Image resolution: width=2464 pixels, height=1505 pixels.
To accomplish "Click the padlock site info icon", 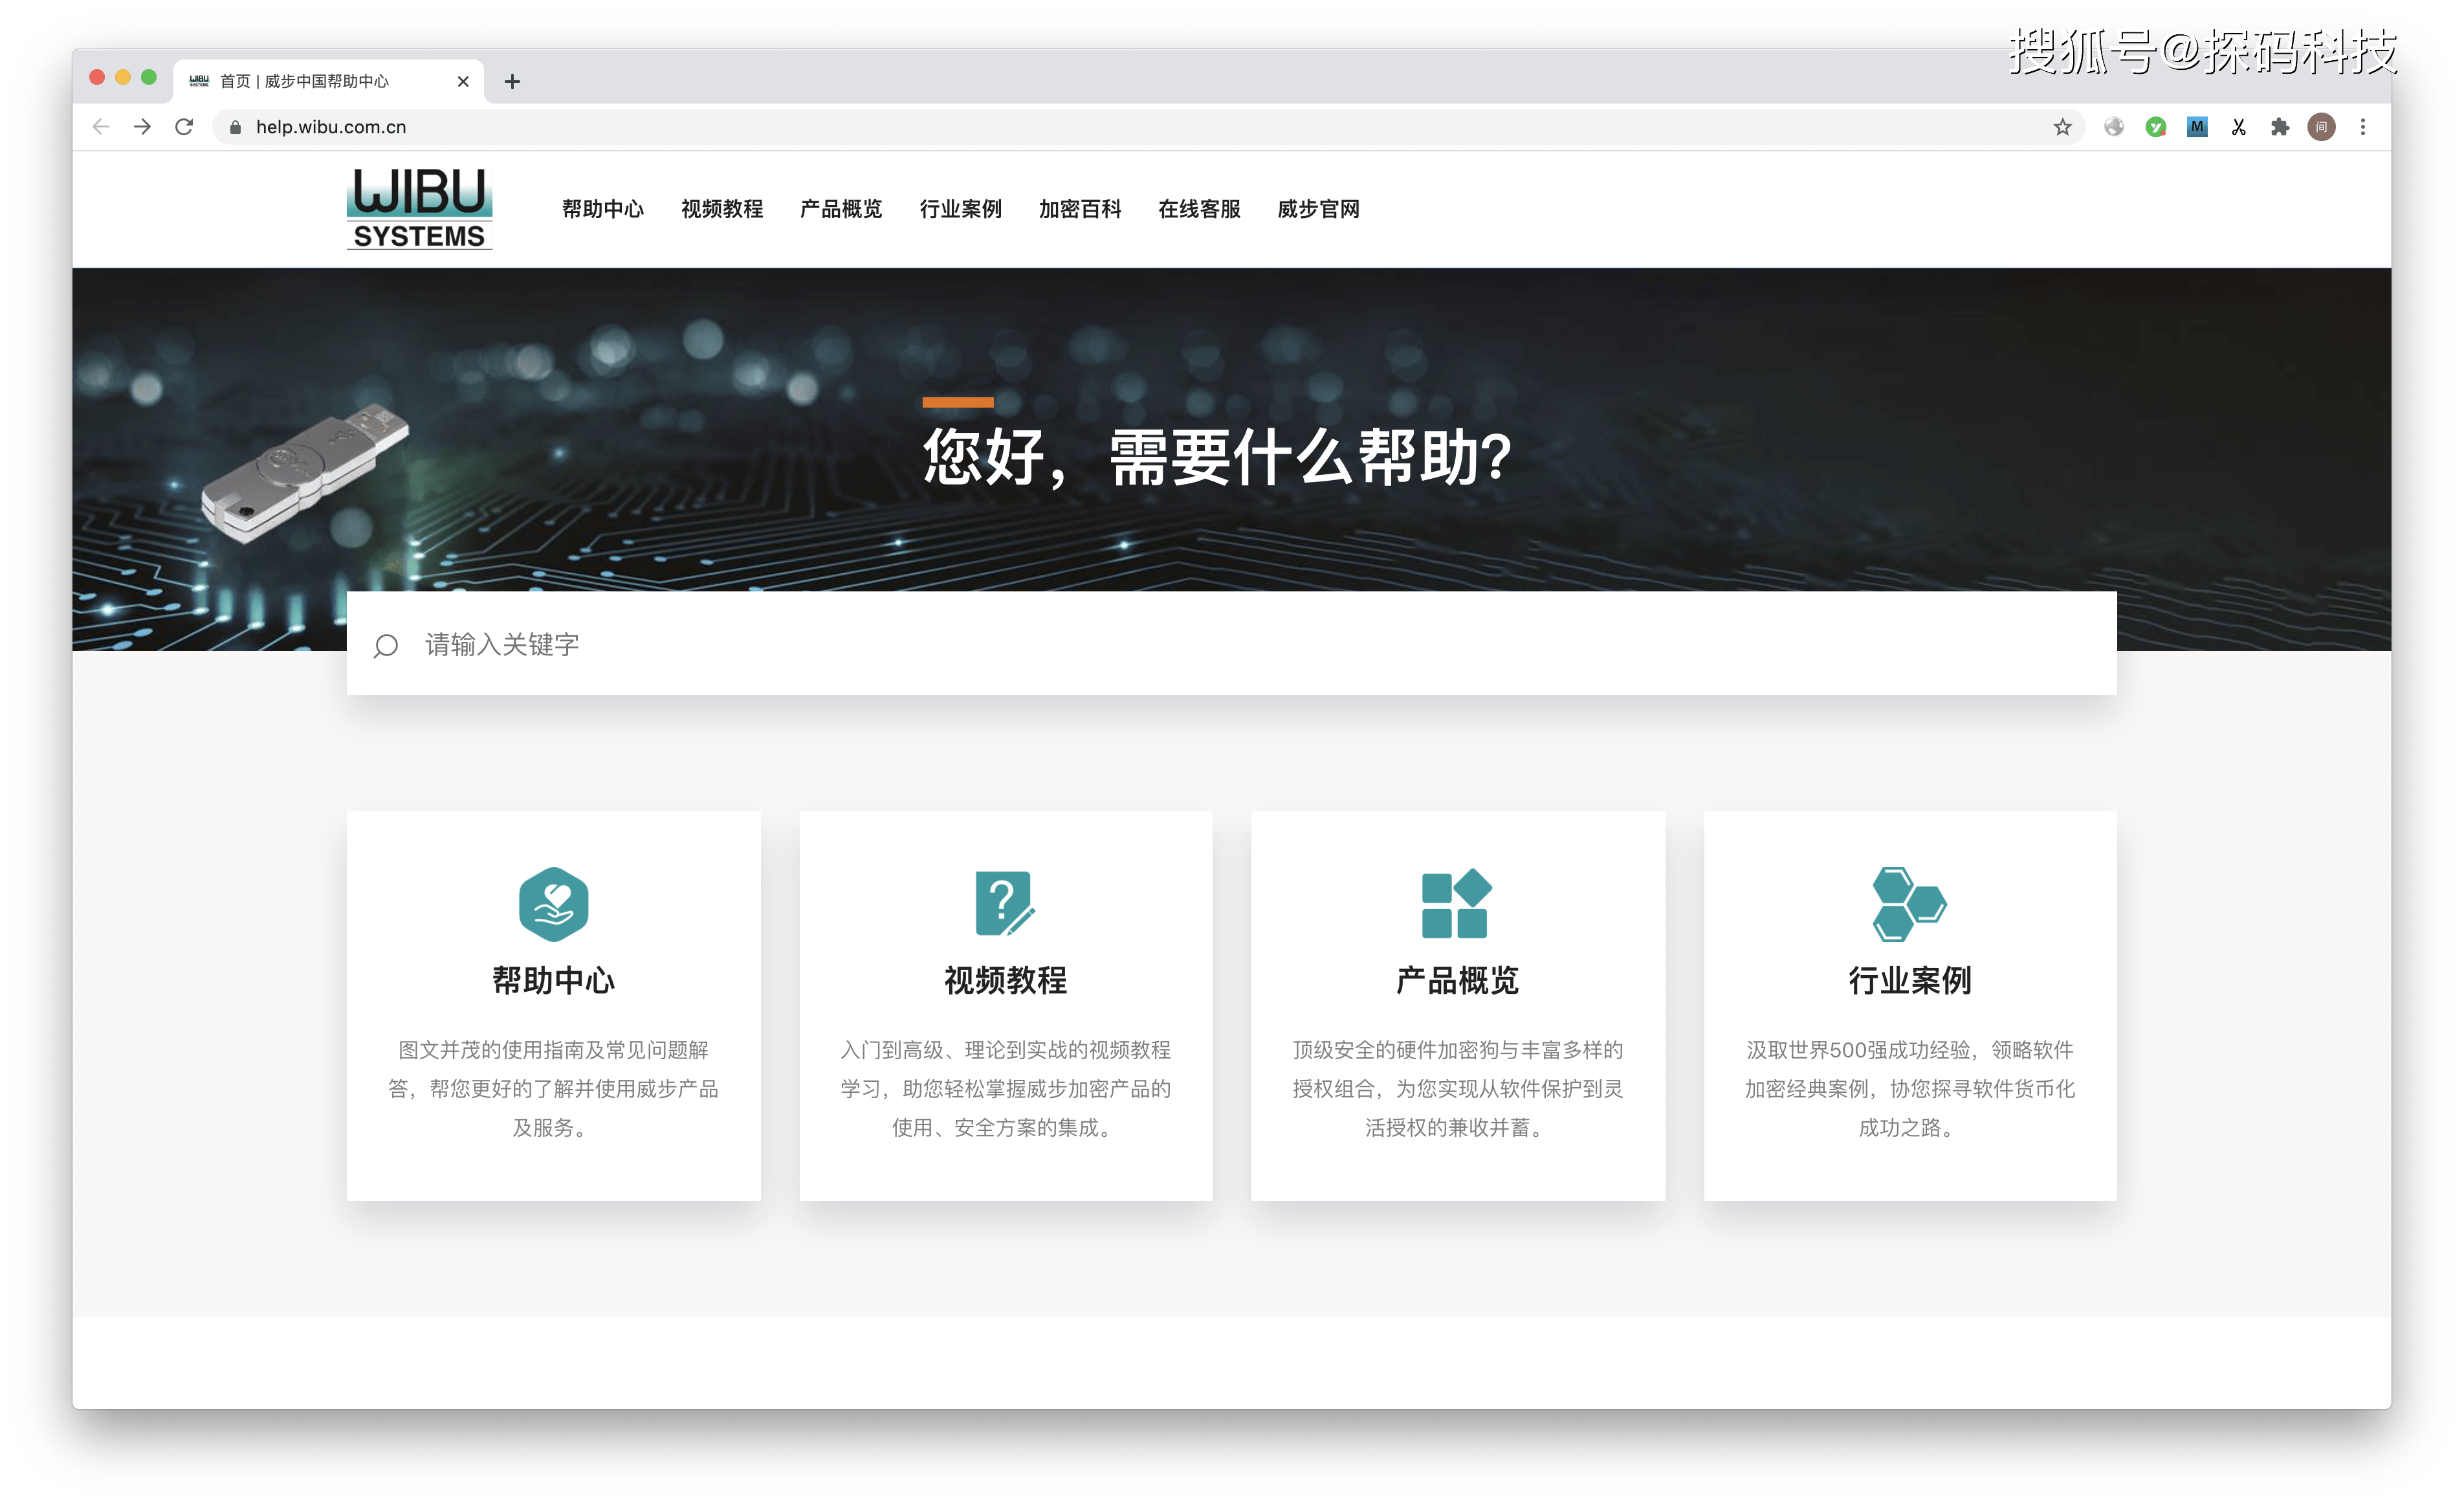I will click(235, 127).
